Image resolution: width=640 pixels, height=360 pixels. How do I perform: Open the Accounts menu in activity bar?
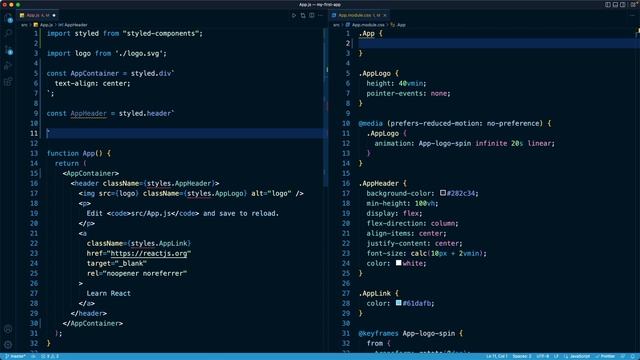(x=8, y=329)
